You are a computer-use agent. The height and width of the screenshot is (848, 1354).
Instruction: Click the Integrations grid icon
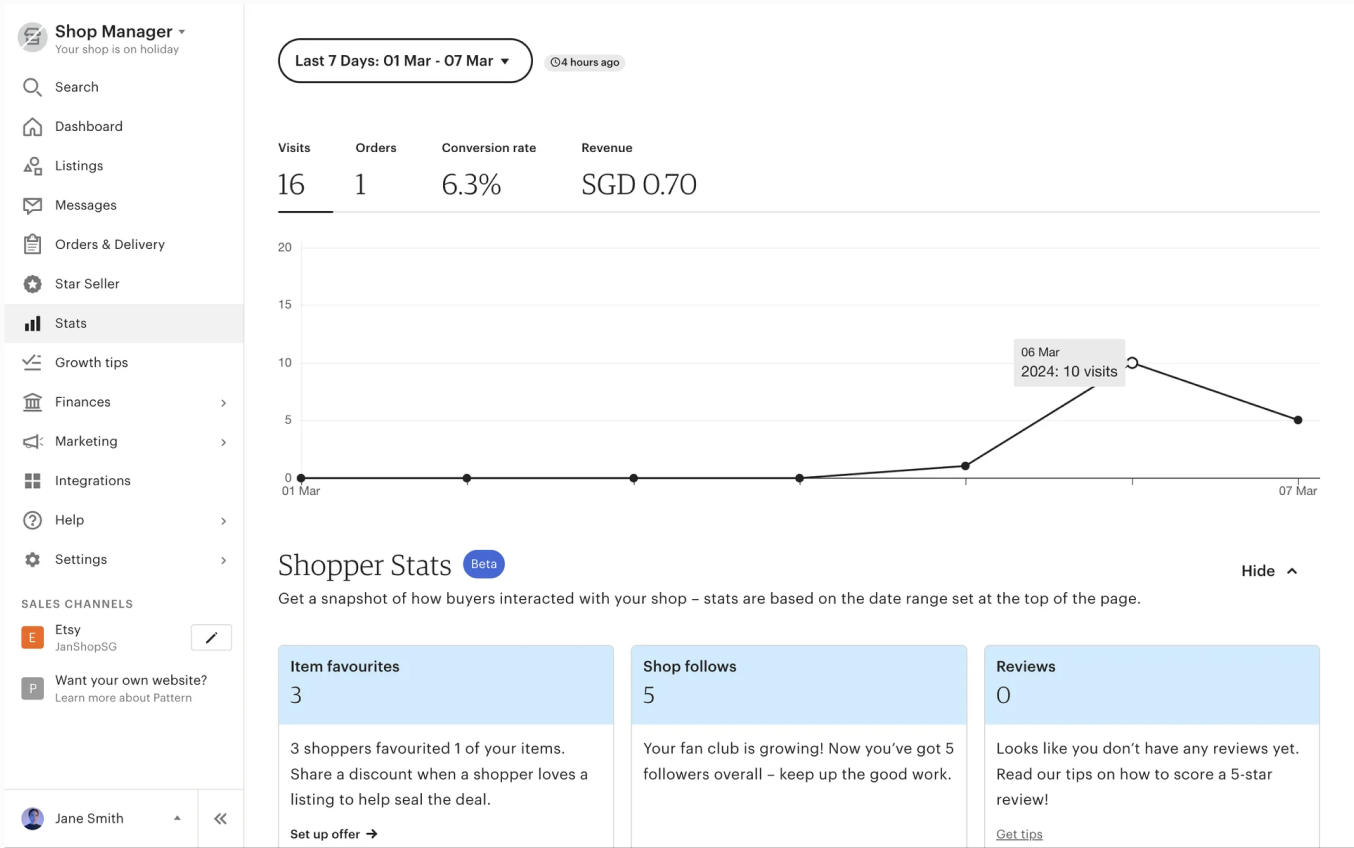point(33,481)
